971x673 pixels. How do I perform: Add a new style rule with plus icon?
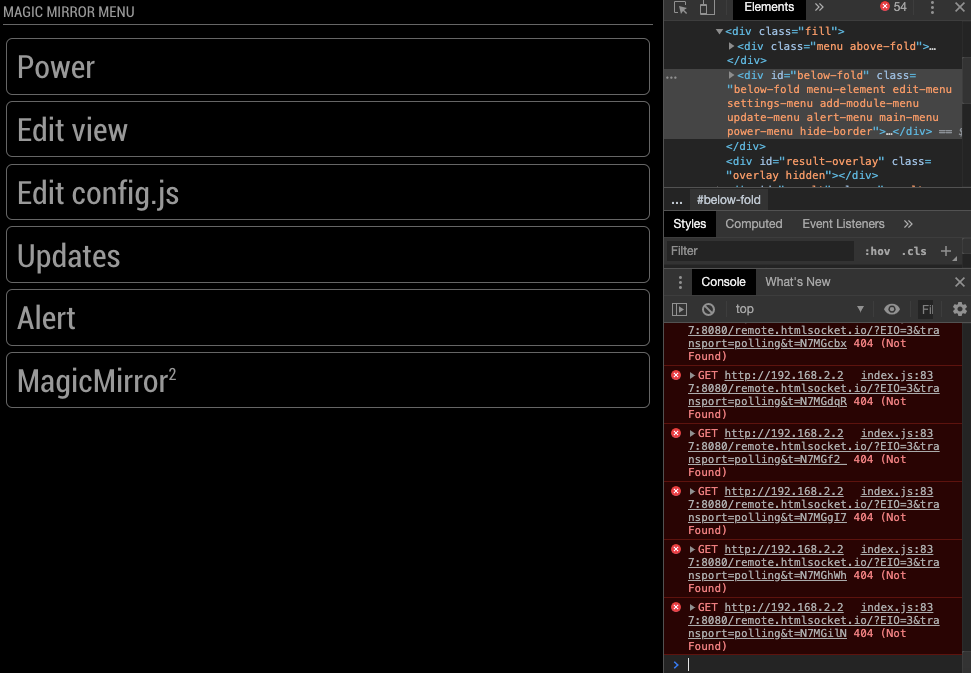coord(946,251)
